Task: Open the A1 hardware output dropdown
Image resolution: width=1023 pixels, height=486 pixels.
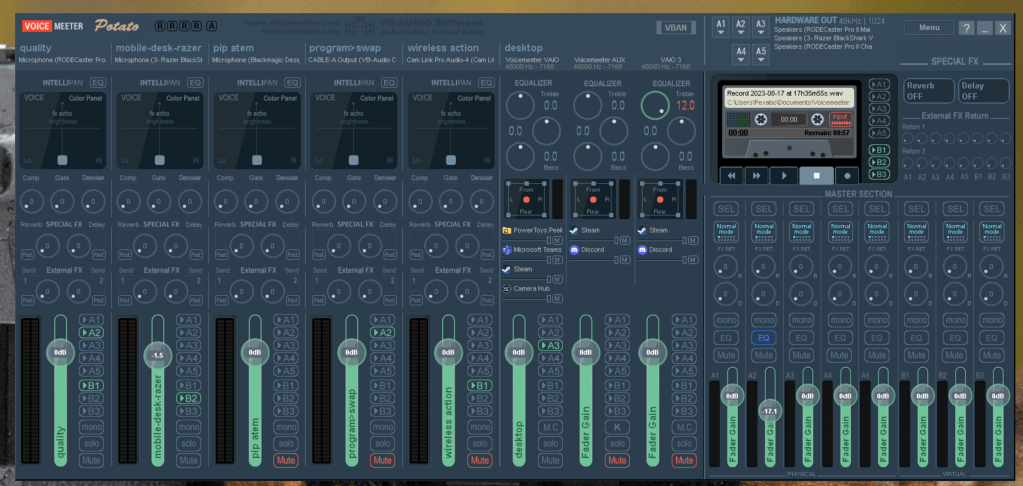Action: point(721,28)
